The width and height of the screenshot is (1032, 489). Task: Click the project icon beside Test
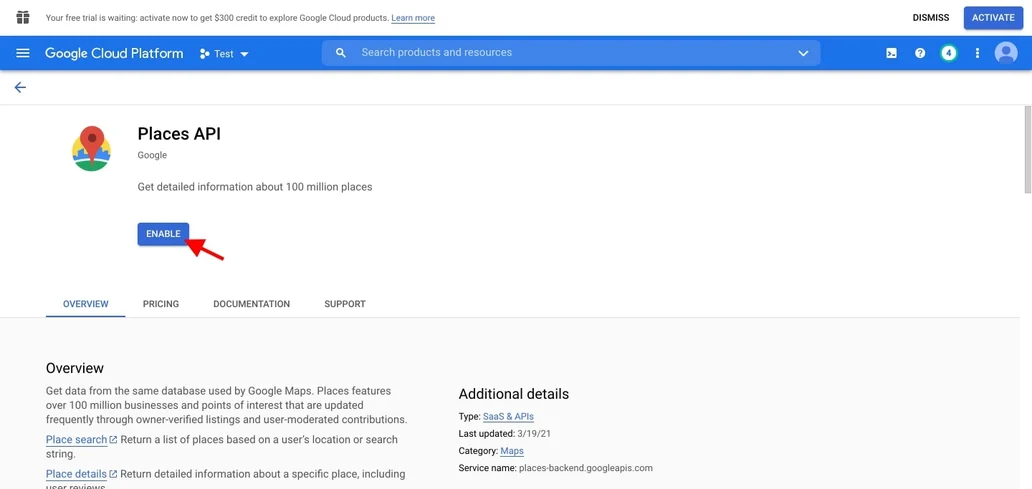204,54
